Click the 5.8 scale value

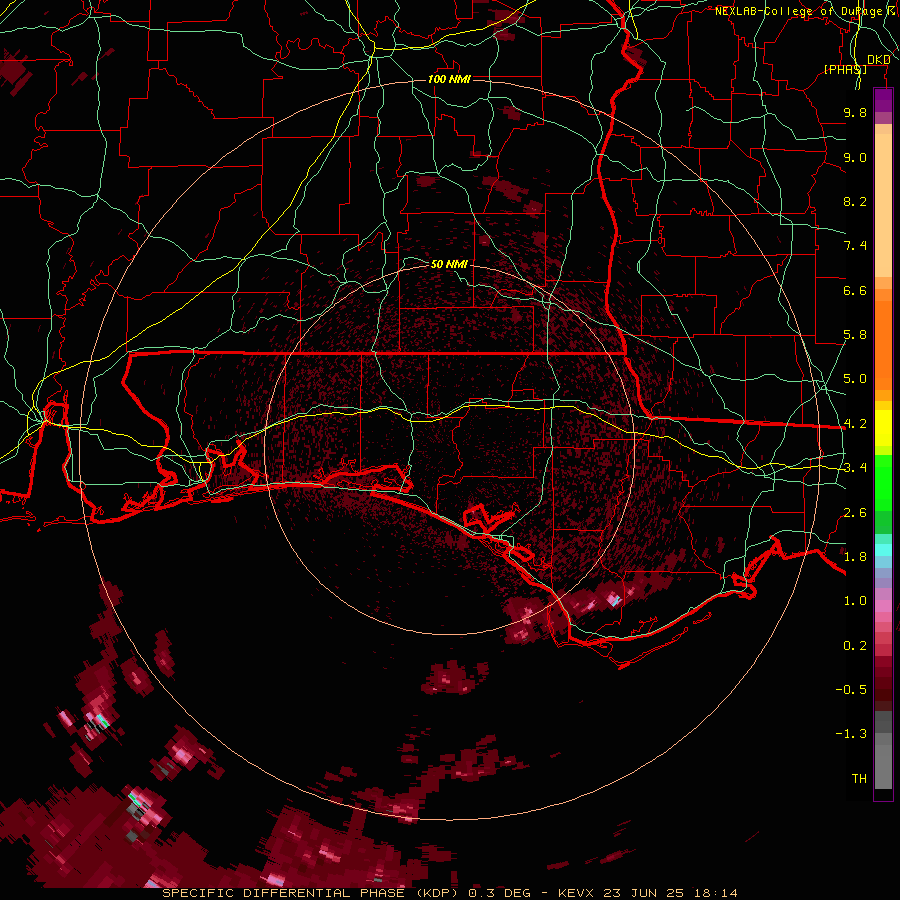[x=855, y=335]
